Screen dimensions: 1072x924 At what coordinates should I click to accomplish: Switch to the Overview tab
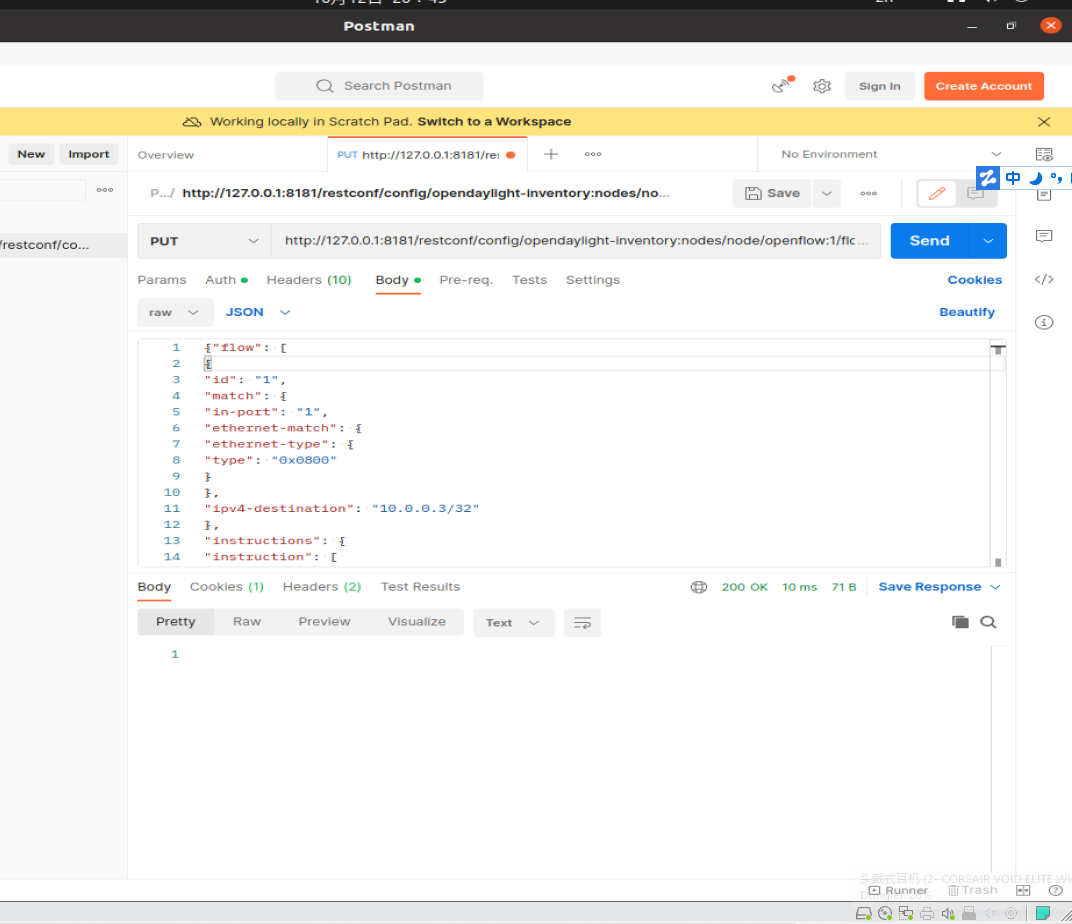click(166, 155)
